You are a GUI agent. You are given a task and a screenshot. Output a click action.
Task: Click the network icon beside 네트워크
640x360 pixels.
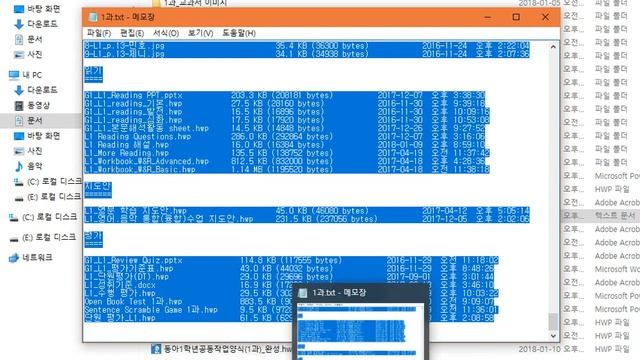click(14, 258)
